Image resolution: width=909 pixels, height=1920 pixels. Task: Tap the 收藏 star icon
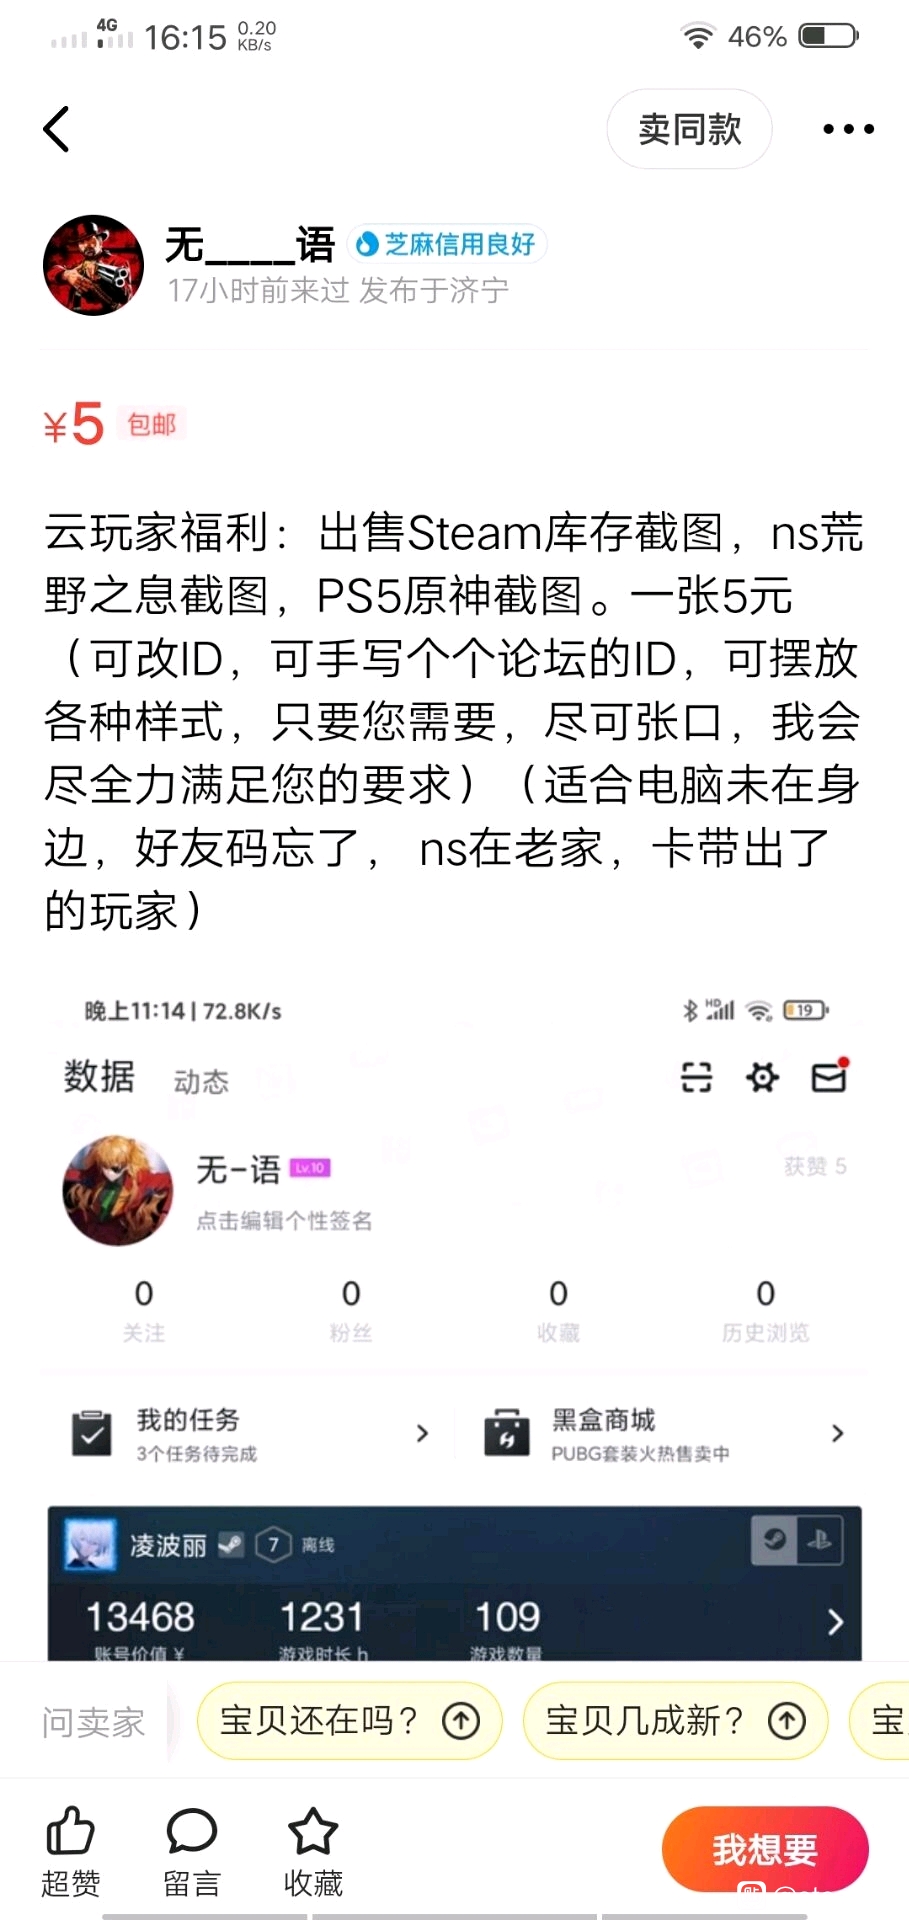click(313, 1831)
